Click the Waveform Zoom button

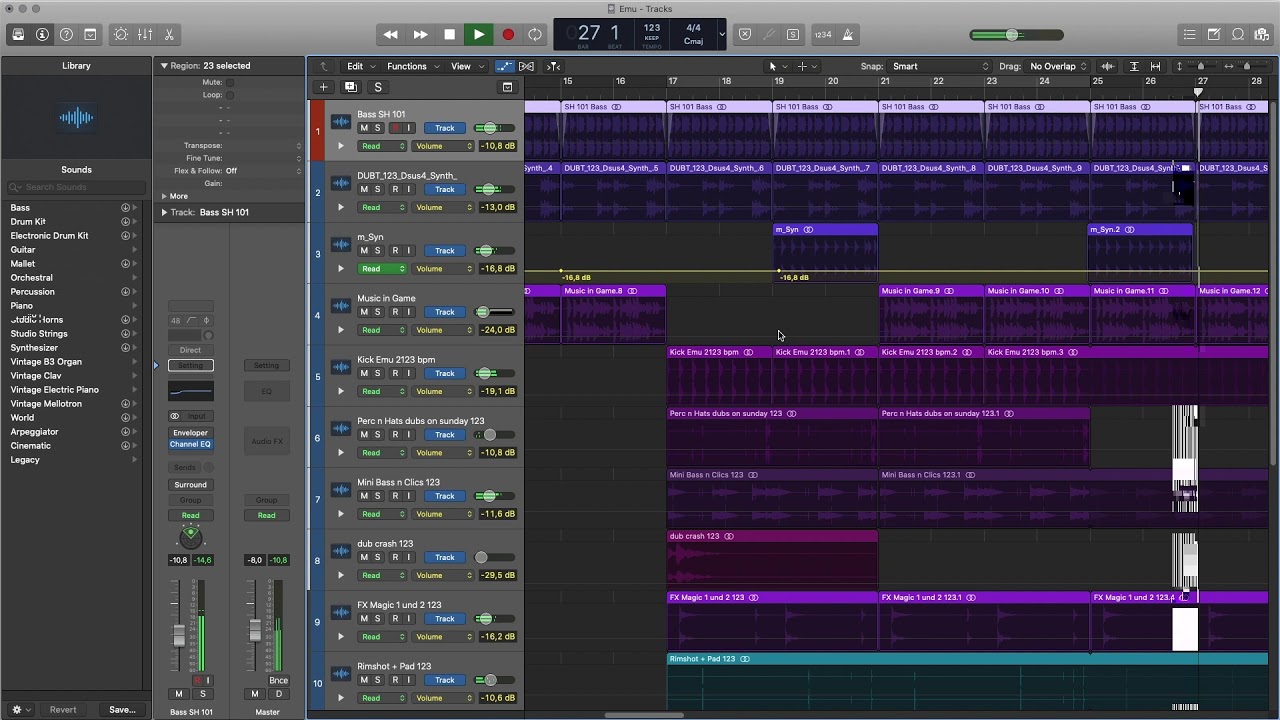click(1107, 66)
